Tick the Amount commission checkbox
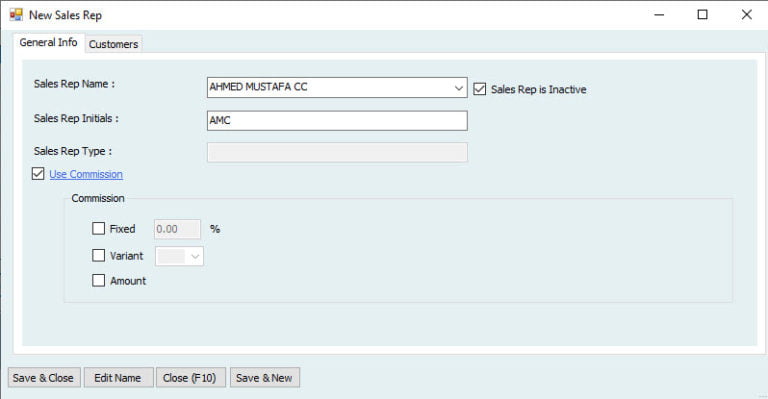 (x=98, y=281)
